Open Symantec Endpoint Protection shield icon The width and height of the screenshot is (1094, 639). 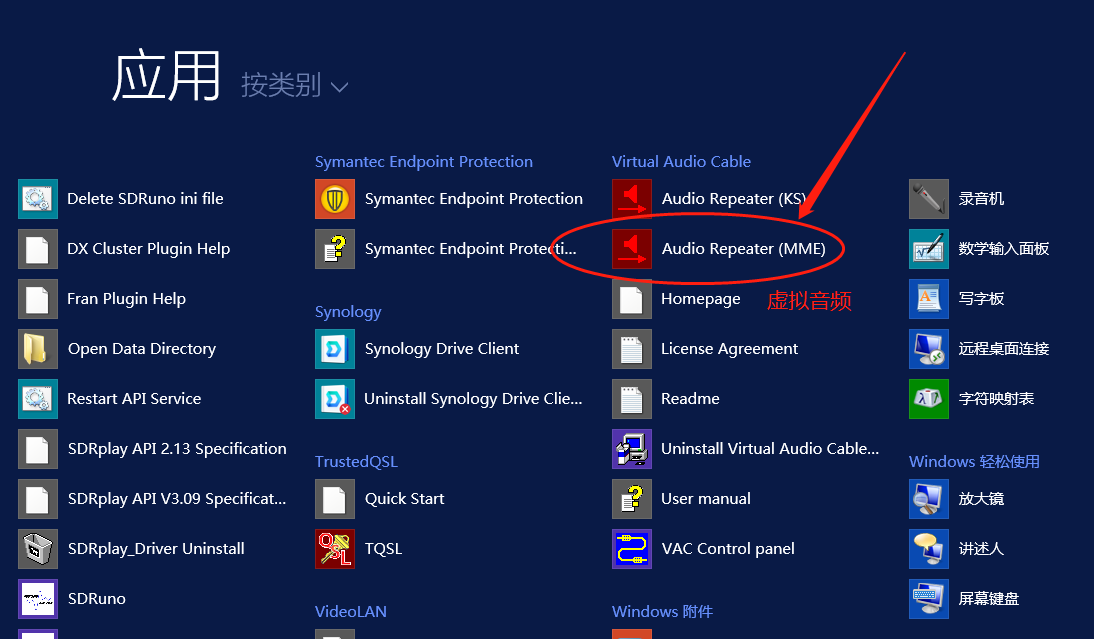pyautogui.click(x=335, y=199)
